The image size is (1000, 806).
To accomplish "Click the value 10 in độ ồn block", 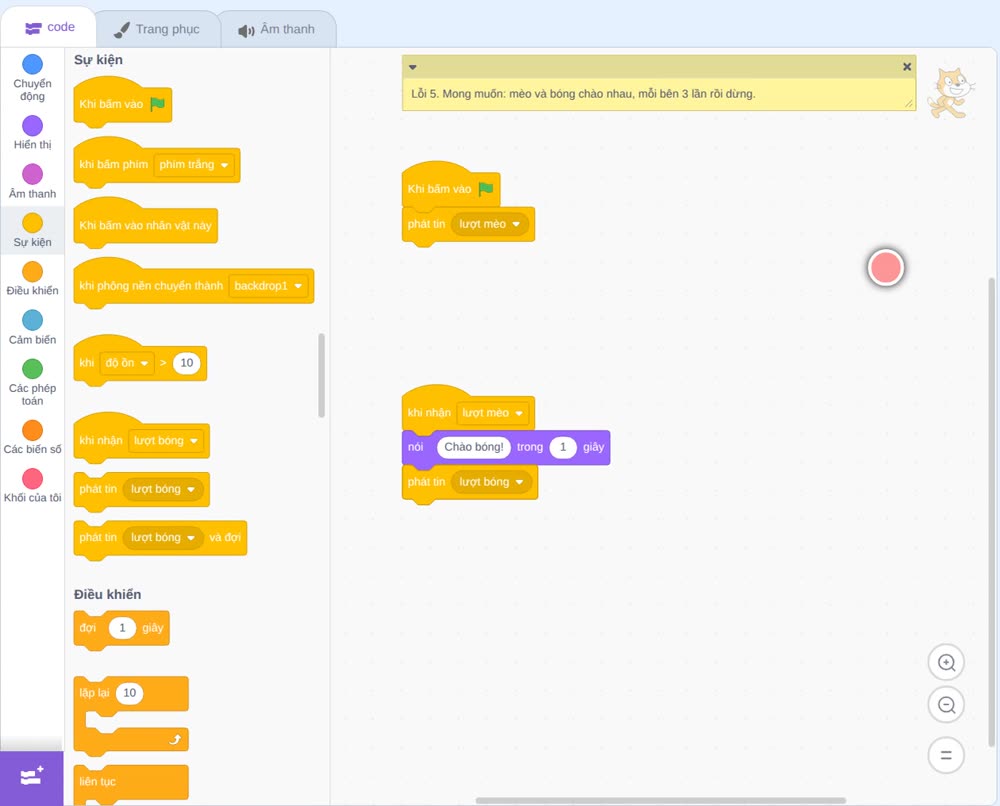I will 186,363.
